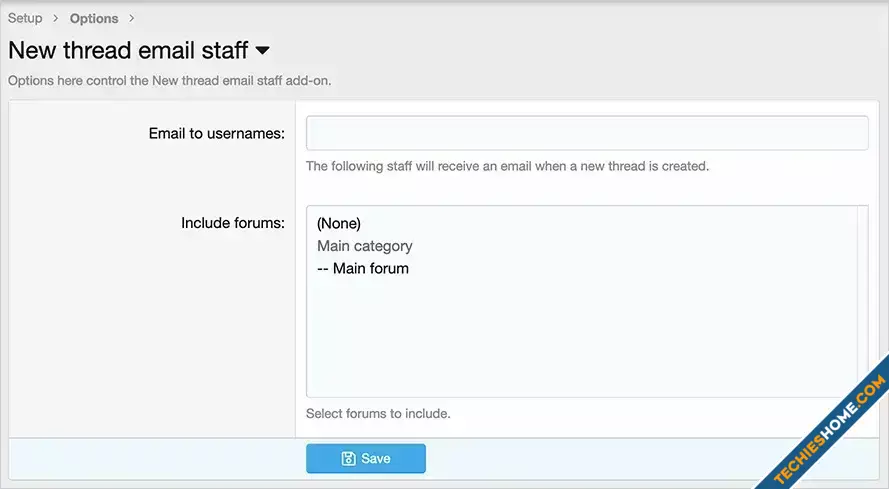Click the "Email to usernames:" label
Image resolution: width=889 pixels, height=489 pixels.
click(x=217, y=133)
